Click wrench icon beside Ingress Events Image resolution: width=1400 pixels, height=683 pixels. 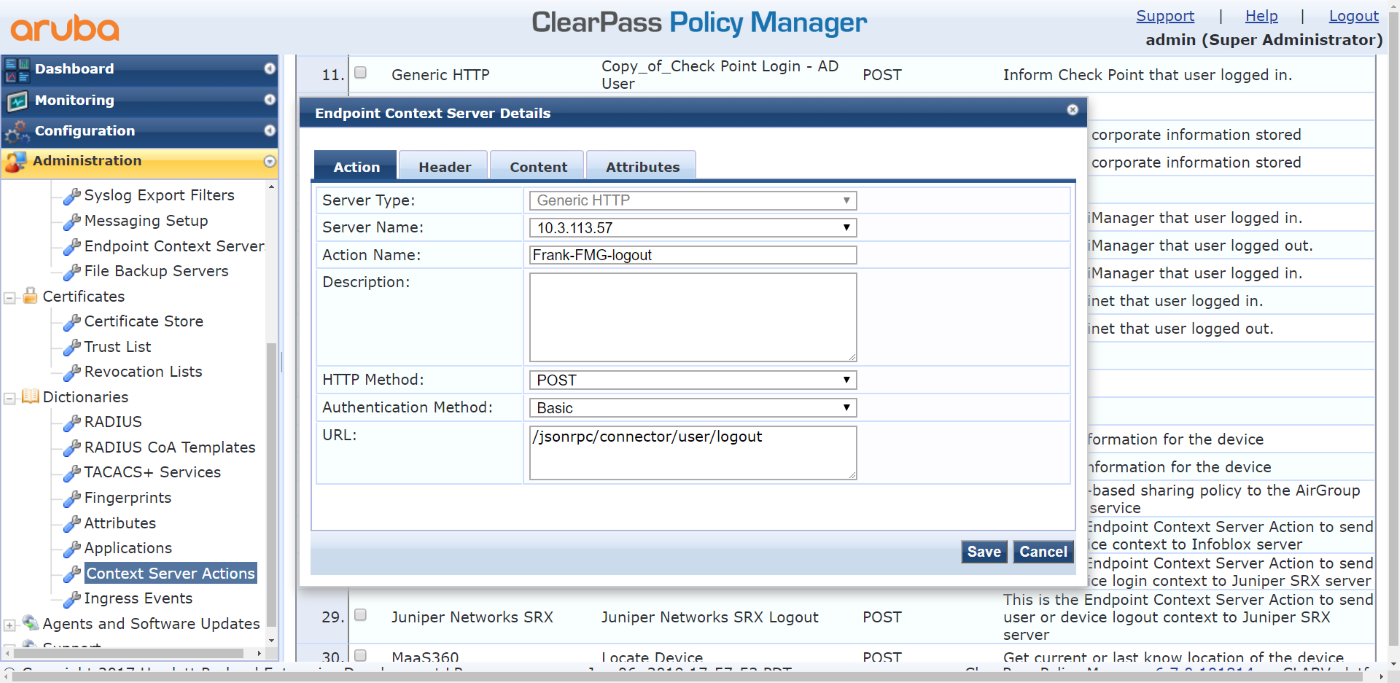pyautogui.click(x=72, y=599)
